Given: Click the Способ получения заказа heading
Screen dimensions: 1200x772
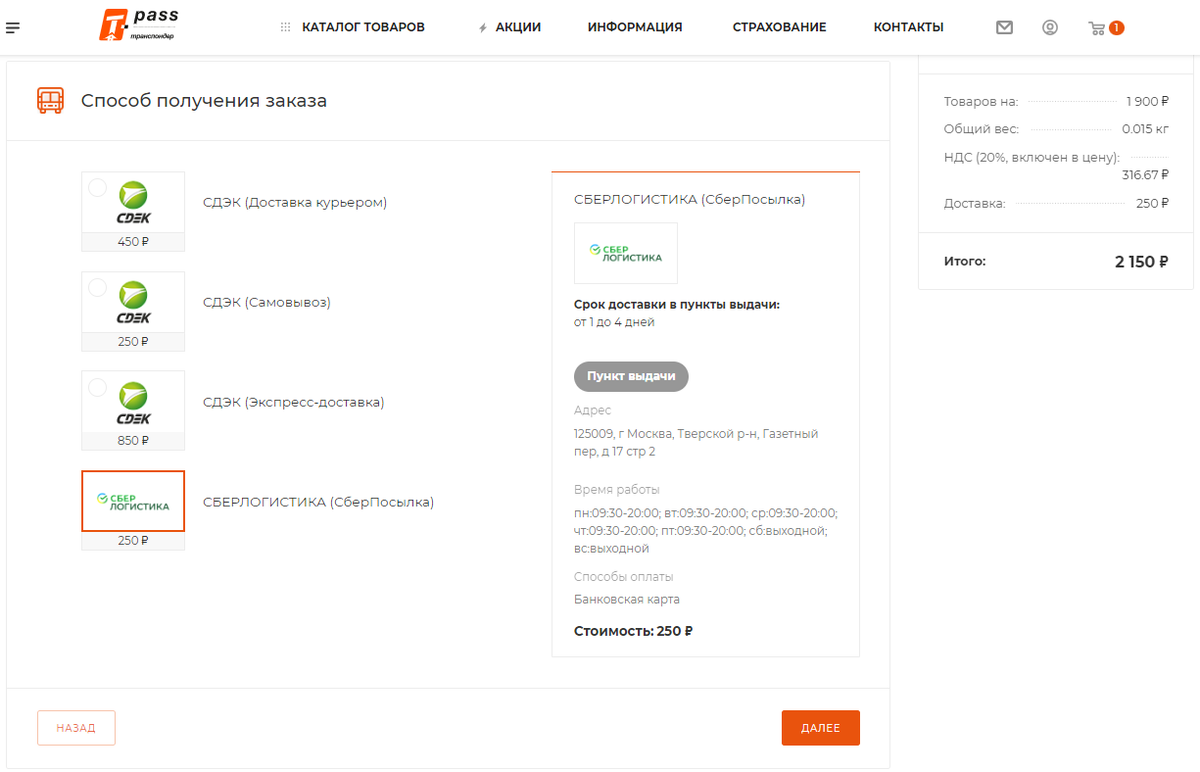Looking at the screenshot, I should (204, 100).
